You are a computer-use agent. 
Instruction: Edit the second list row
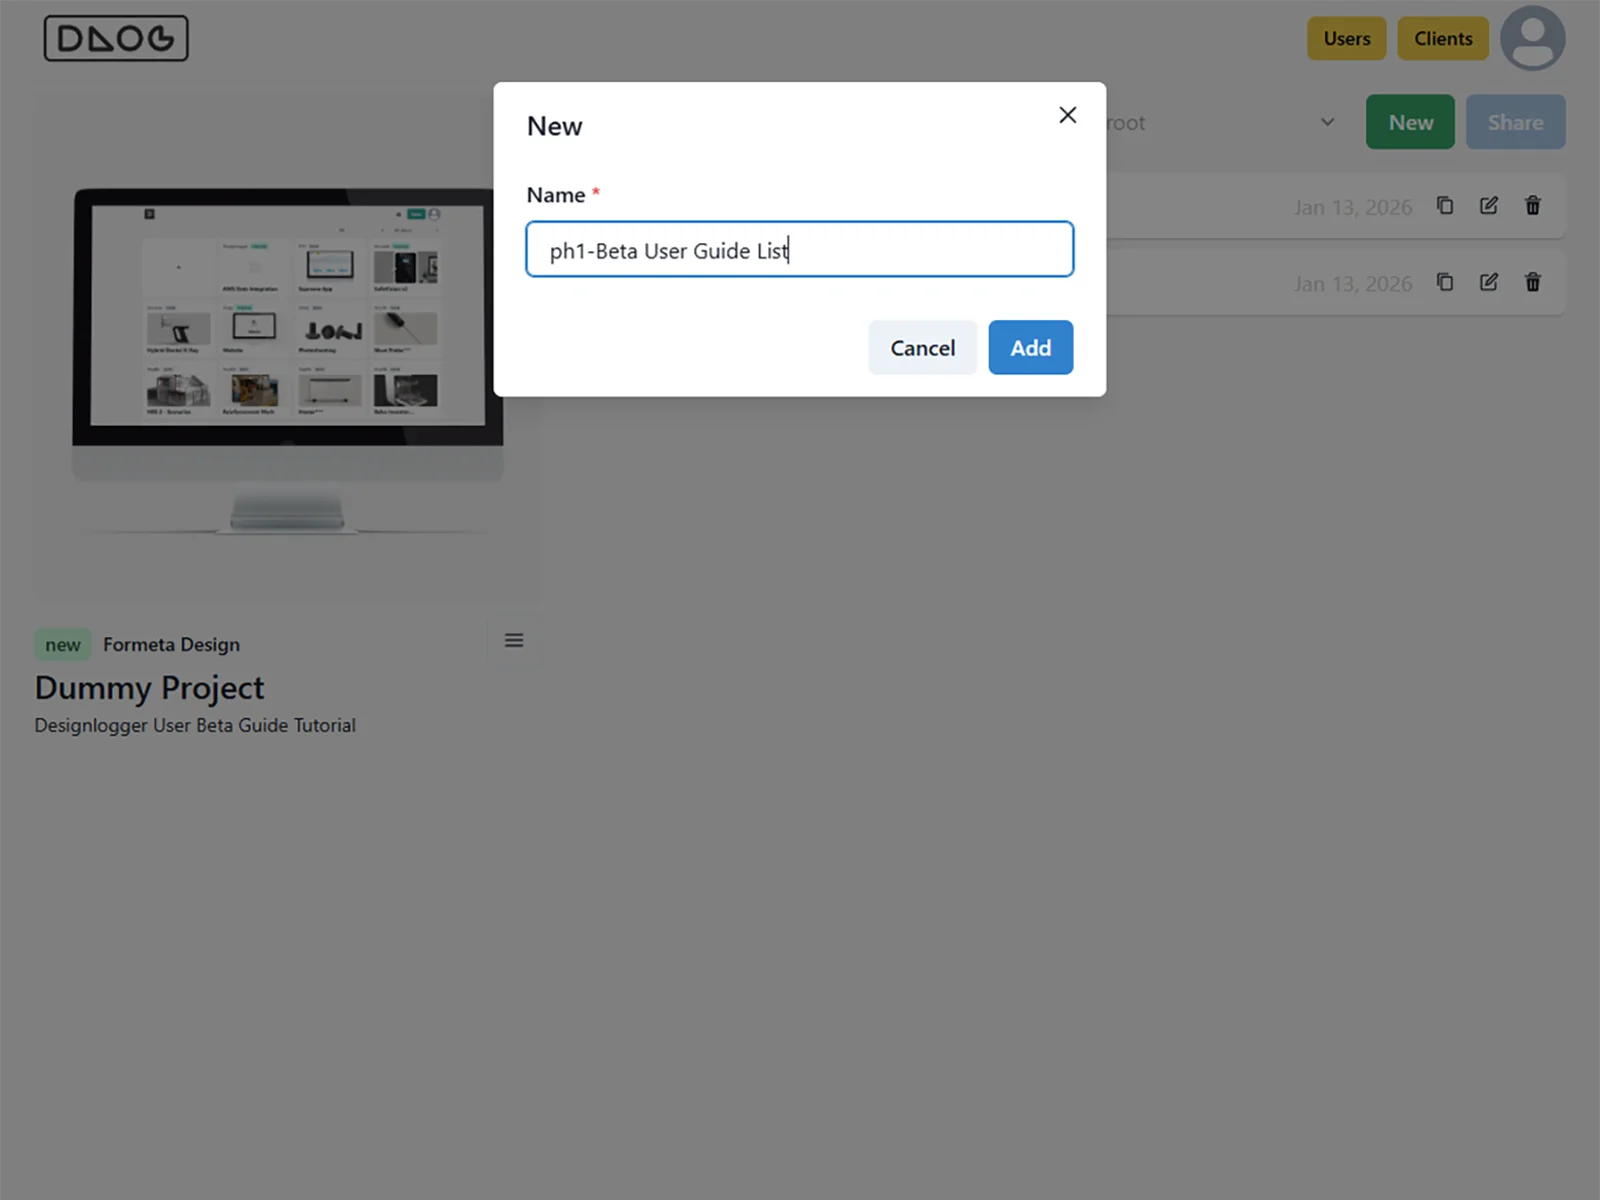pyautogui.click(x=1489, y=282)
